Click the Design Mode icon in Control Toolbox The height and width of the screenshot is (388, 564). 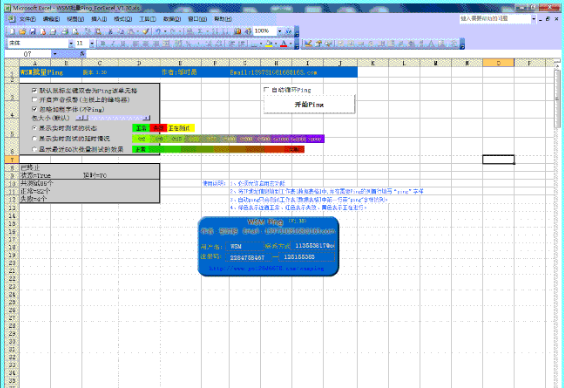point(308,44)
